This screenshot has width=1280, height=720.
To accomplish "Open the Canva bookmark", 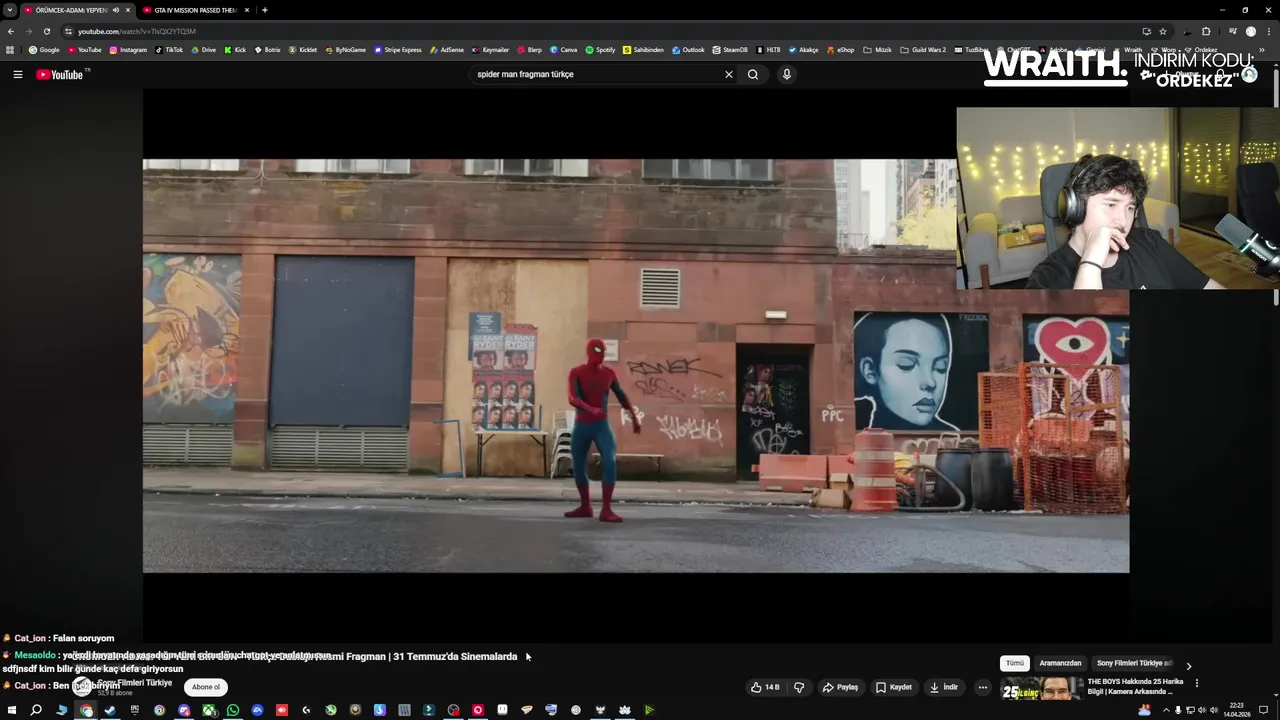I will (564, 50).
